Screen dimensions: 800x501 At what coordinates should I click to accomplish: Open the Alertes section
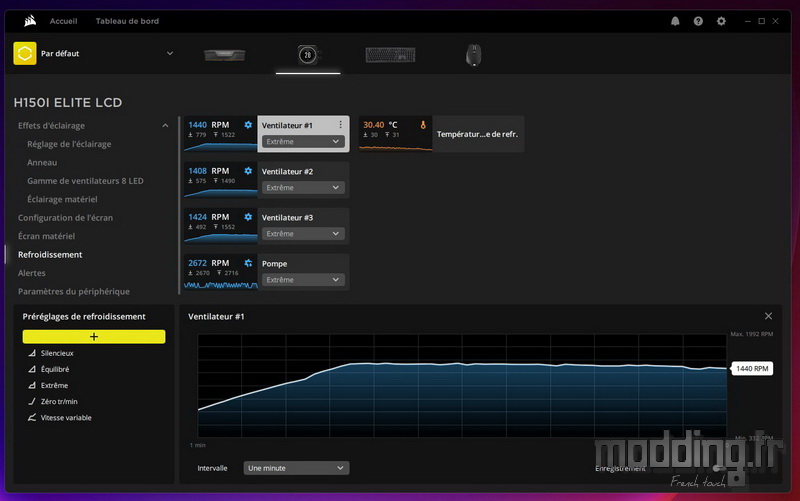(x=32, y=273)
